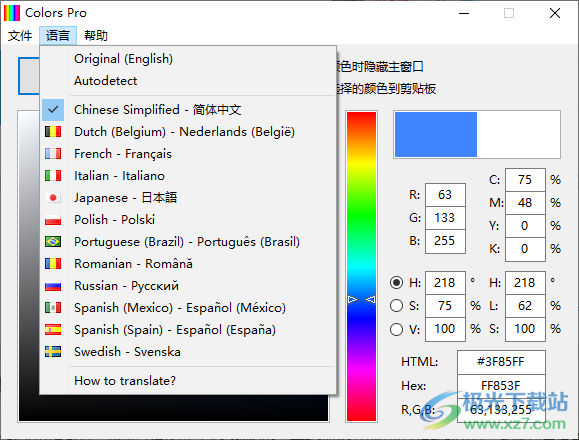This screenshot has width=579, height=440.
Task: Open the How to translate? entry
Action: point(188,381)
